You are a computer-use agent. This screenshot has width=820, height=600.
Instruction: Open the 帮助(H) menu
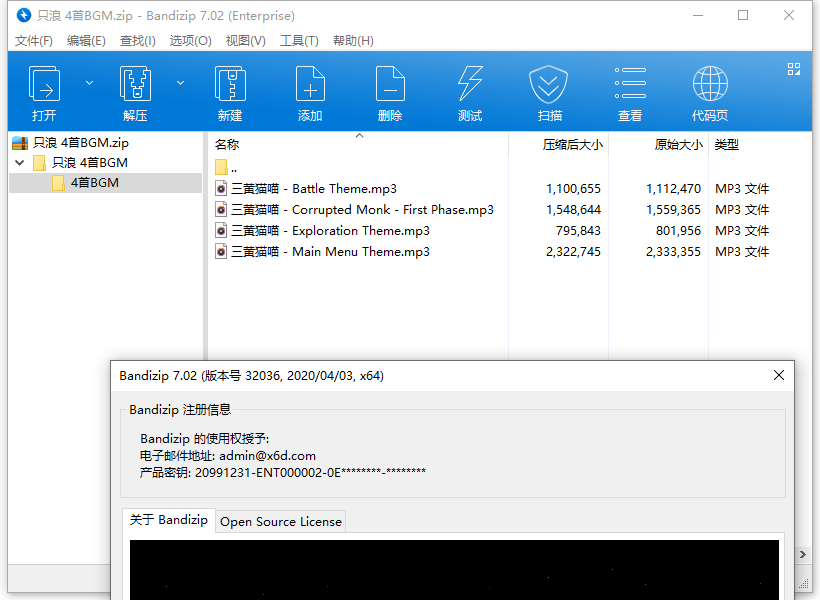(353, 41)
